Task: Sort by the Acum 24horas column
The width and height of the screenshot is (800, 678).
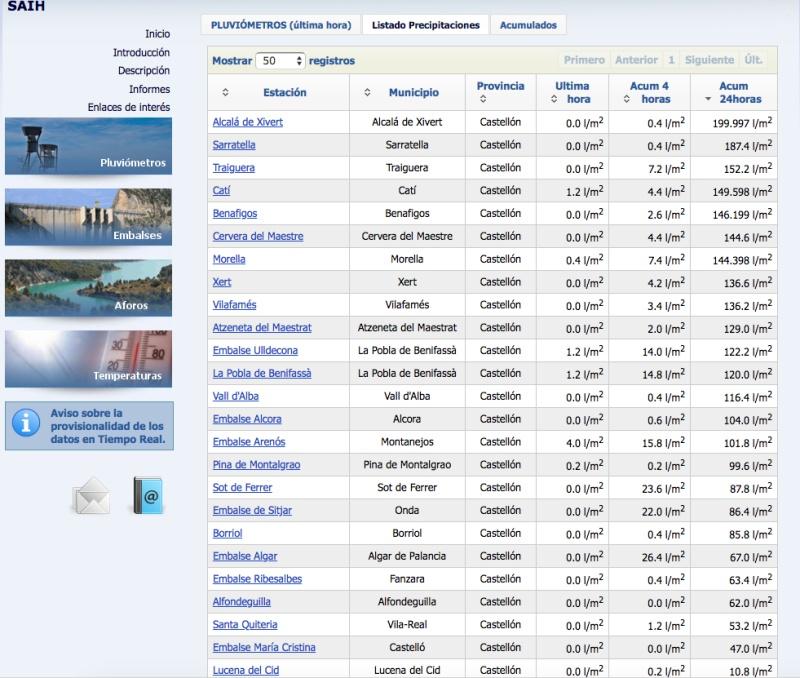Action: coord(733,93)
